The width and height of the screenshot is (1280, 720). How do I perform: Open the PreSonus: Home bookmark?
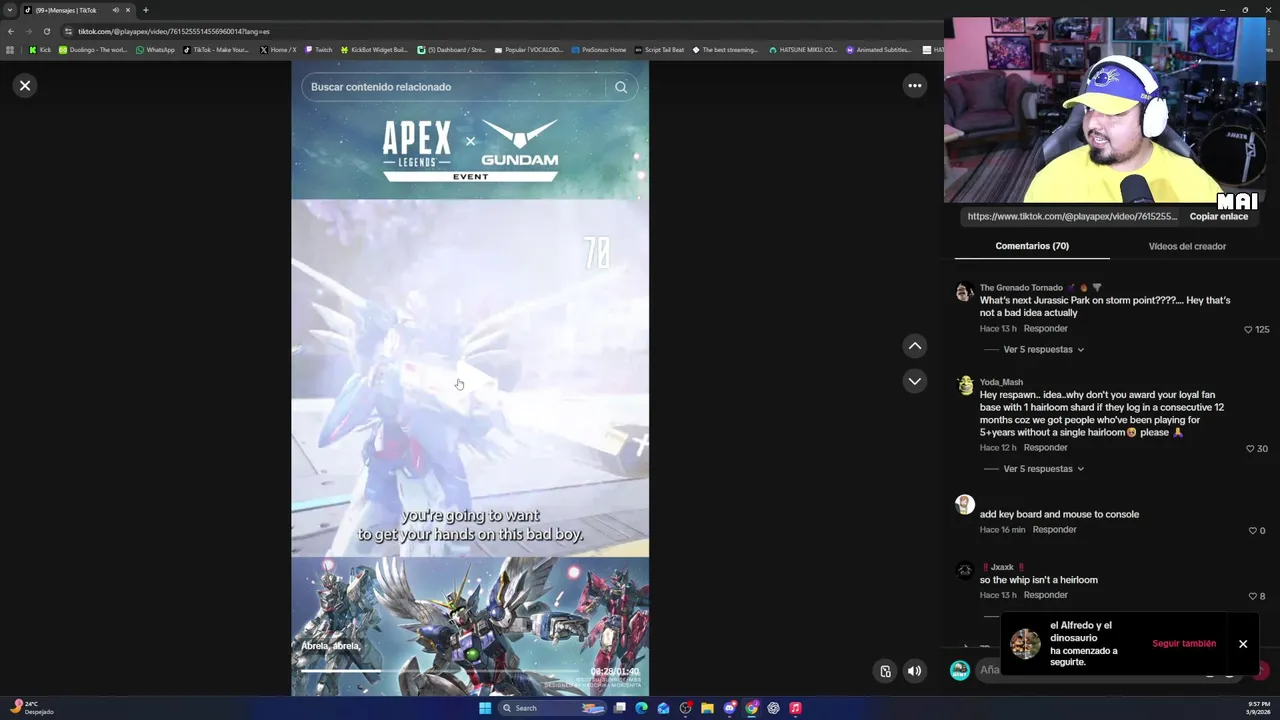pos(599,49)
